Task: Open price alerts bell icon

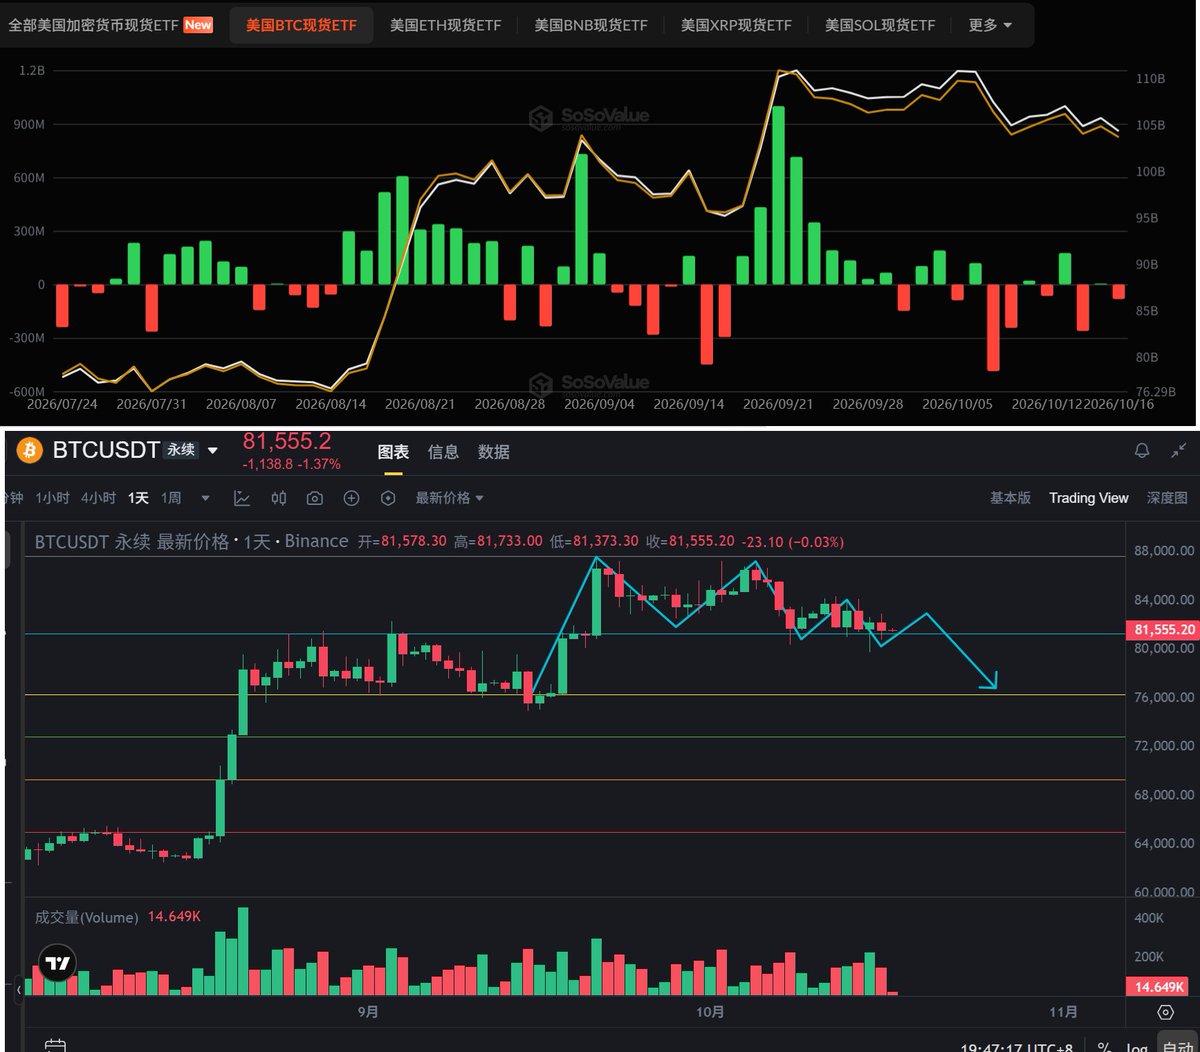Action: pos(1142,451)
